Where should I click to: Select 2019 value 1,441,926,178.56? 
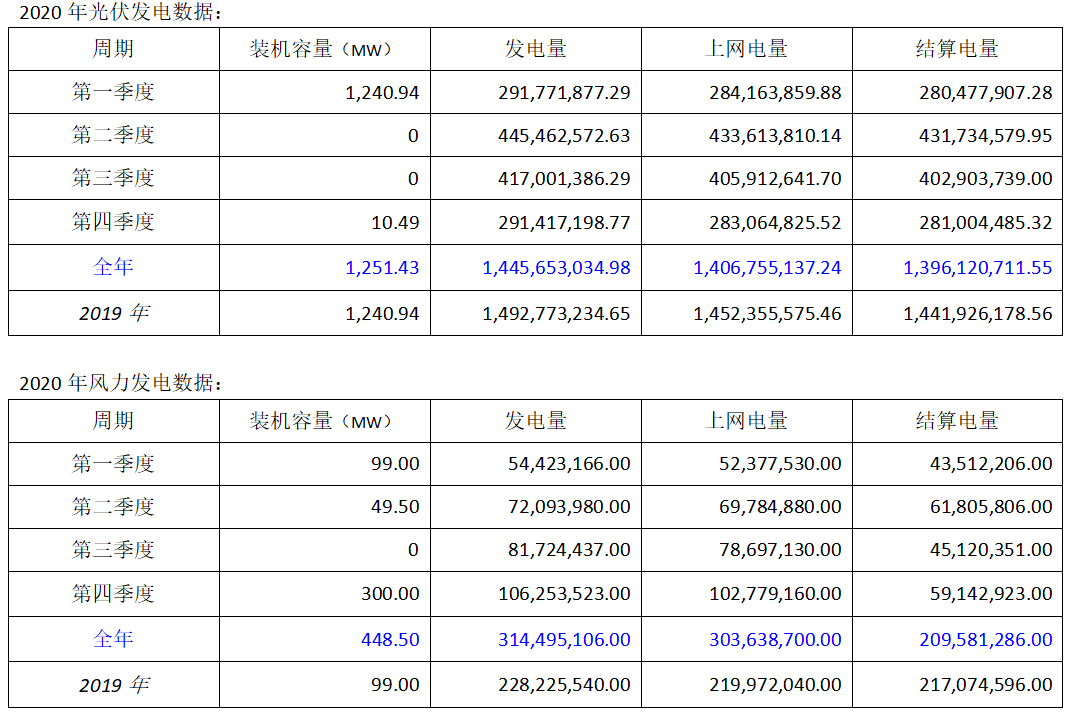978,313
